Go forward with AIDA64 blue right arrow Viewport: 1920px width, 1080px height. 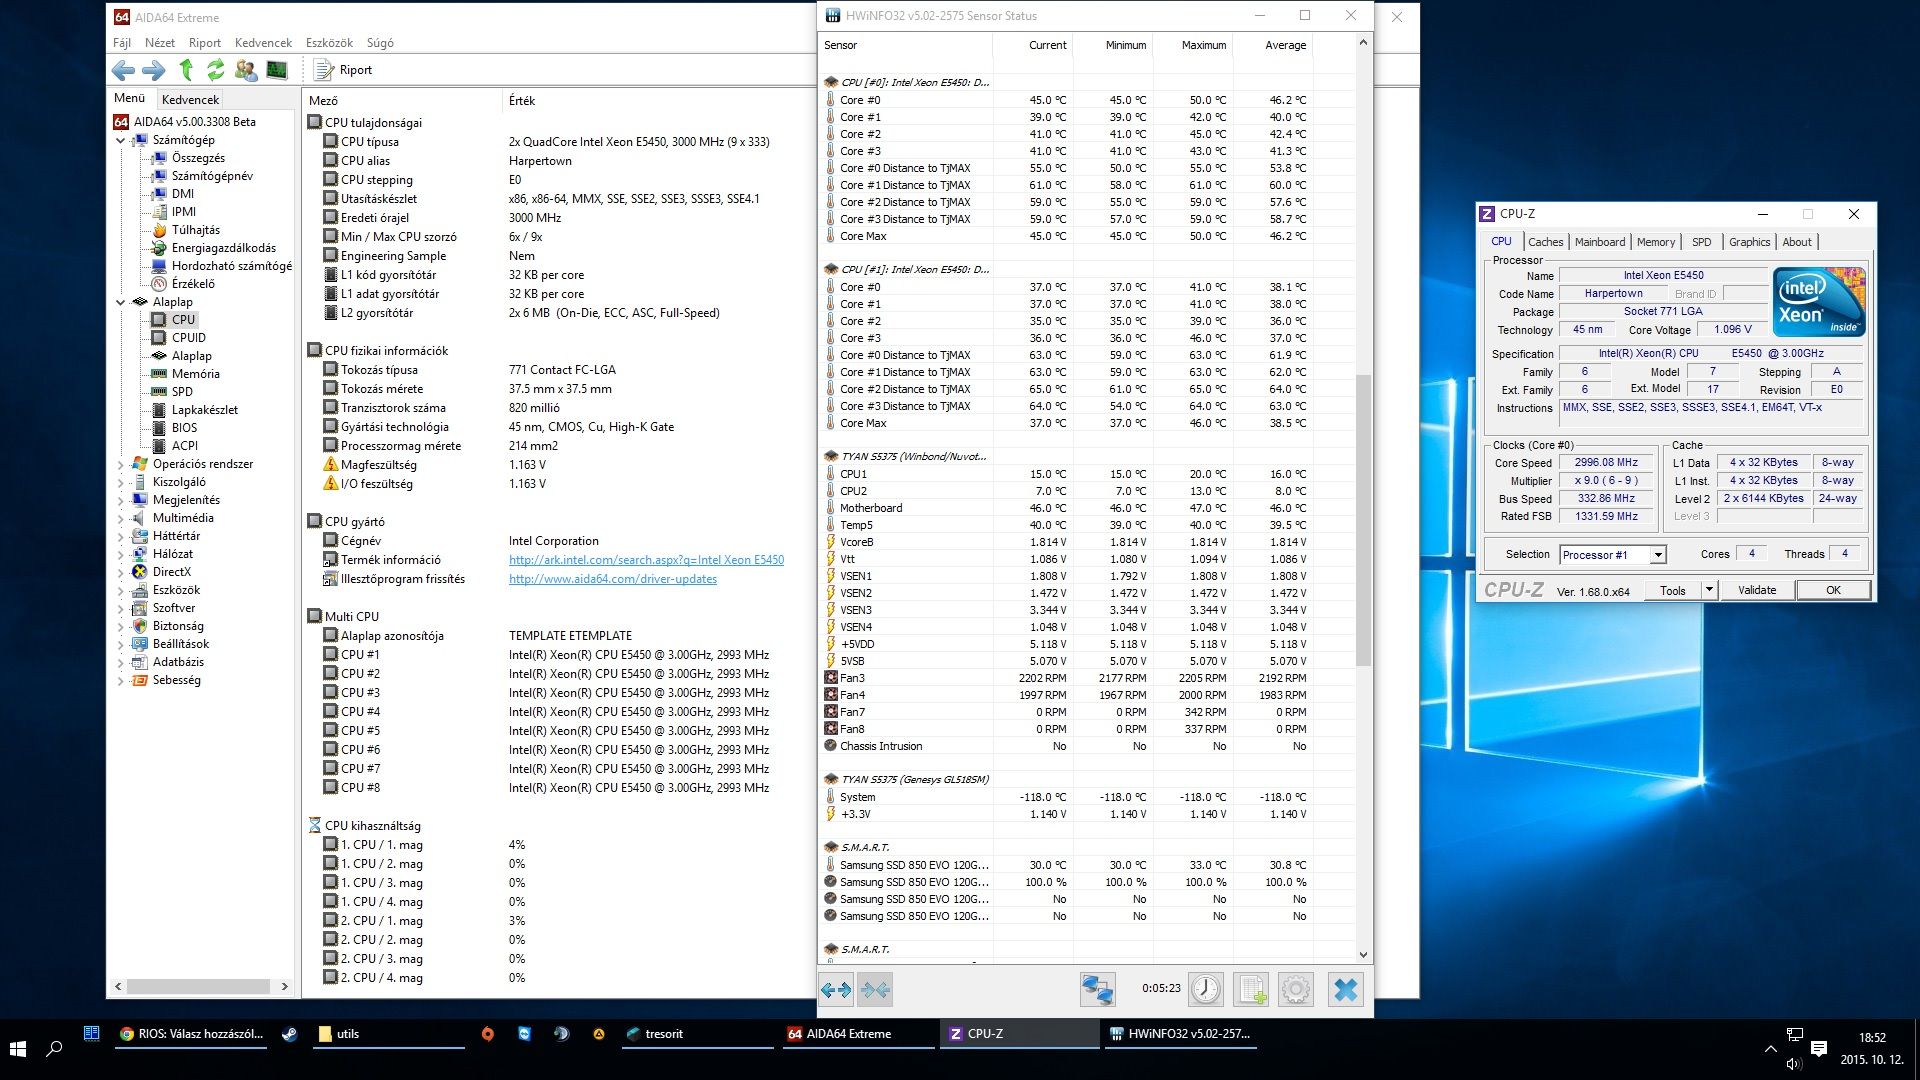[154, 70]
